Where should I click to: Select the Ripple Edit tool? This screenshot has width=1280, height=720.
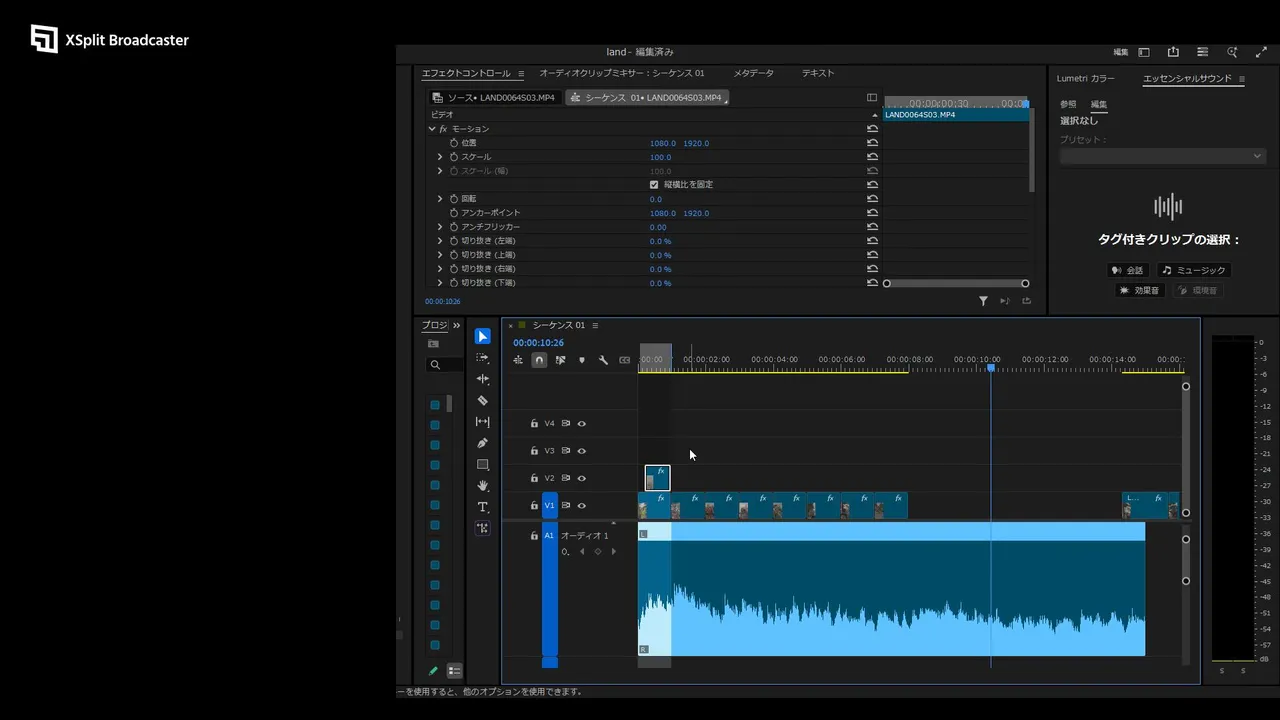(483, 379)
